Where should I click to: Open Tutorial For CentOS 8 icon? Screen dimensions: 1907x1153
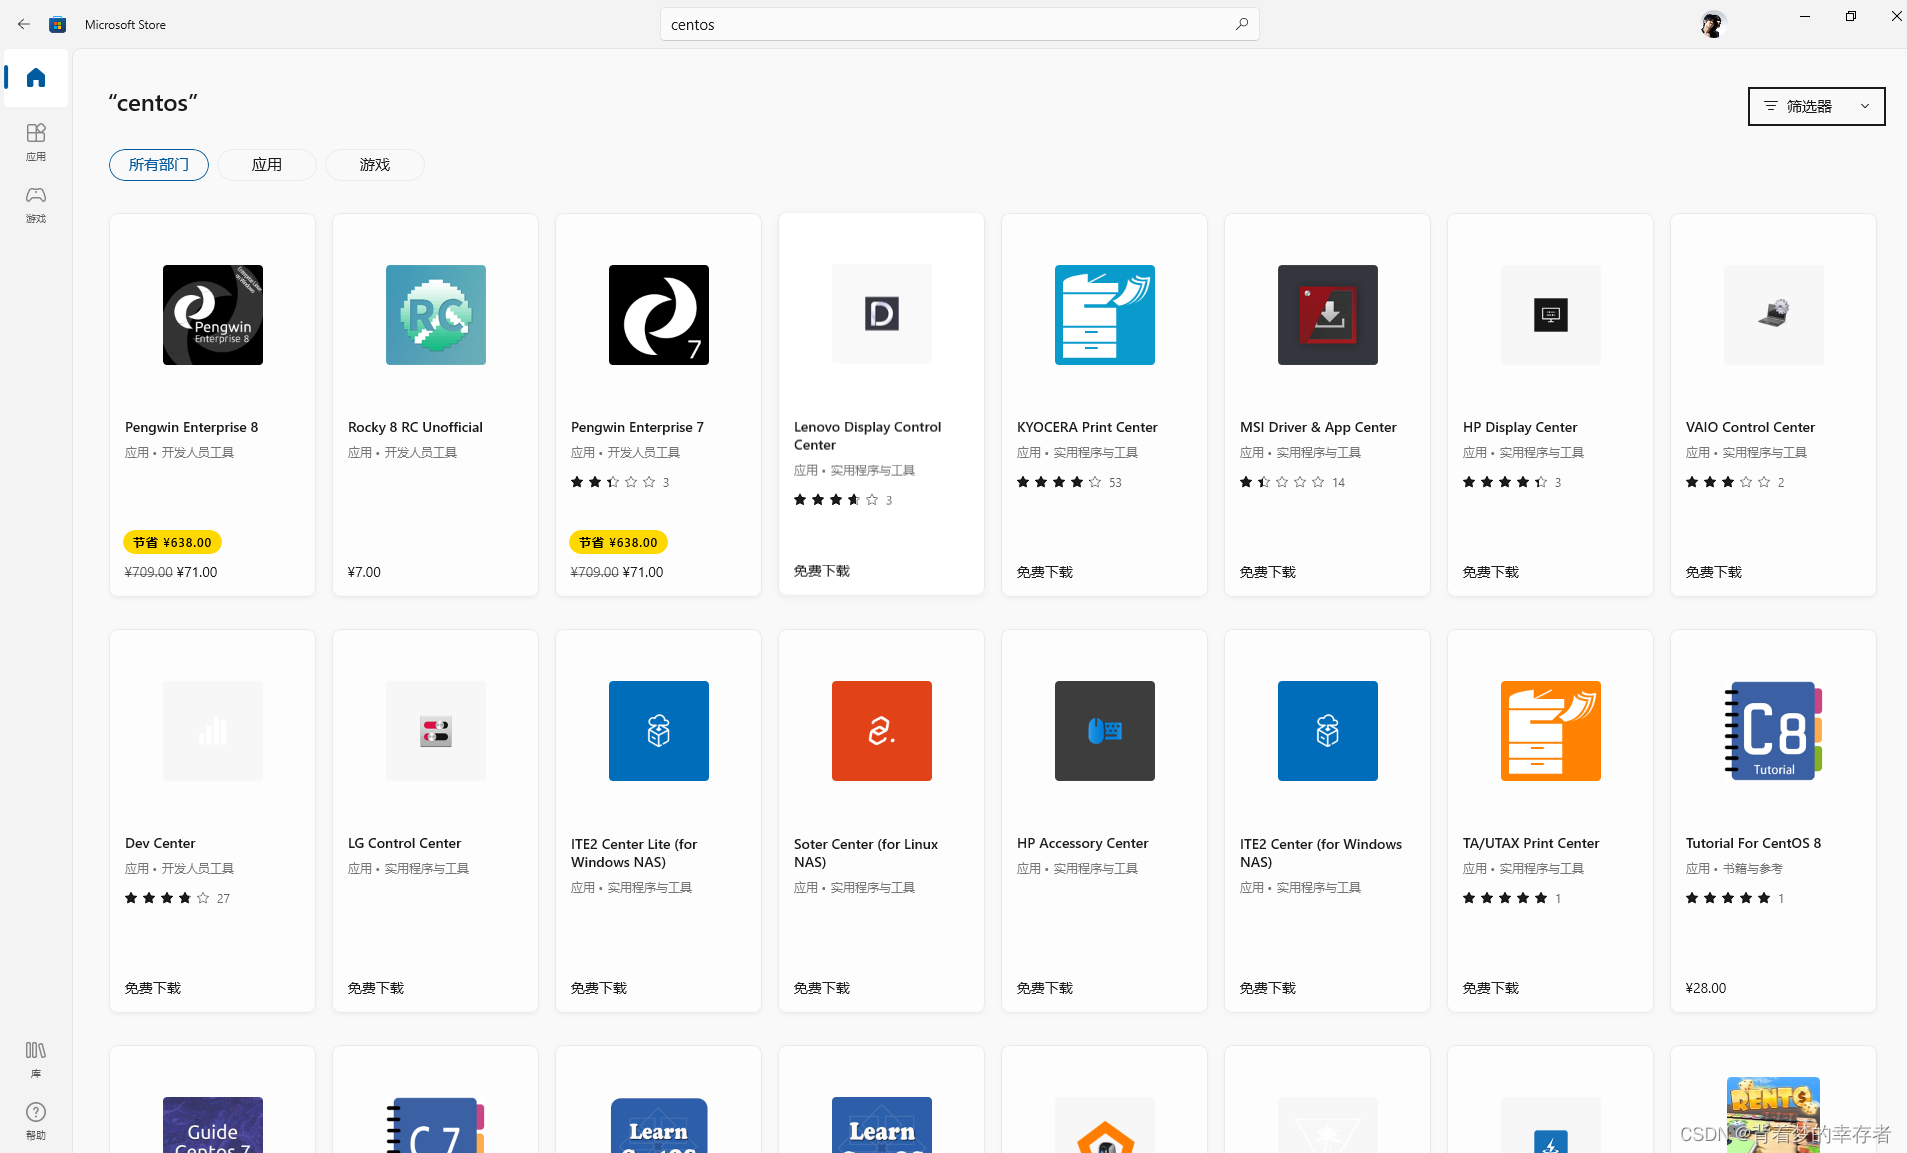pos(1774,731)
